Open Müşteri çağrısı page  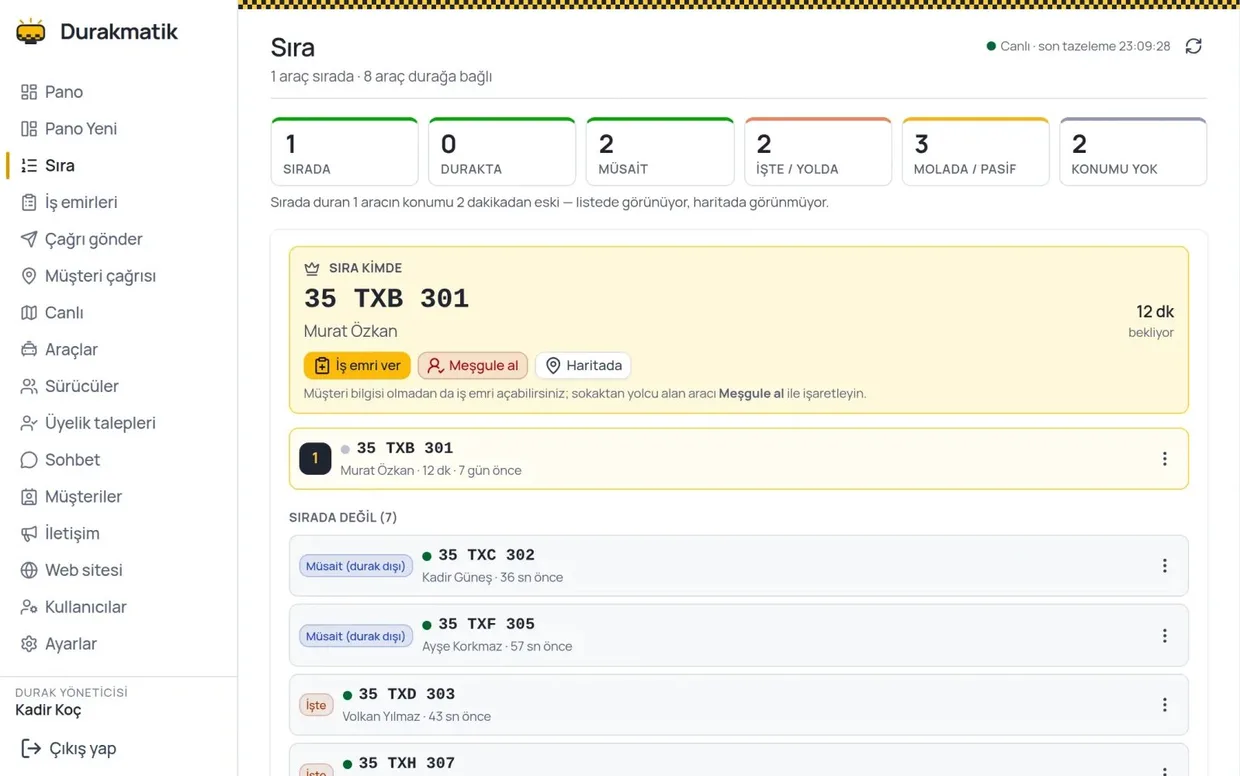(x=118, y=276)
